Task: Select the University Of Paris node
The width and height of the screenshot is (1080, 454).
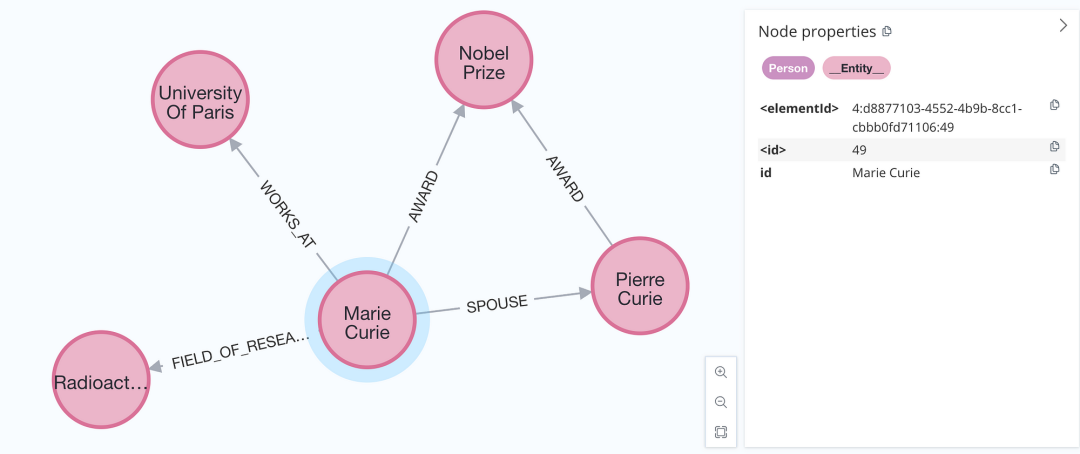Action: (200, 99)
